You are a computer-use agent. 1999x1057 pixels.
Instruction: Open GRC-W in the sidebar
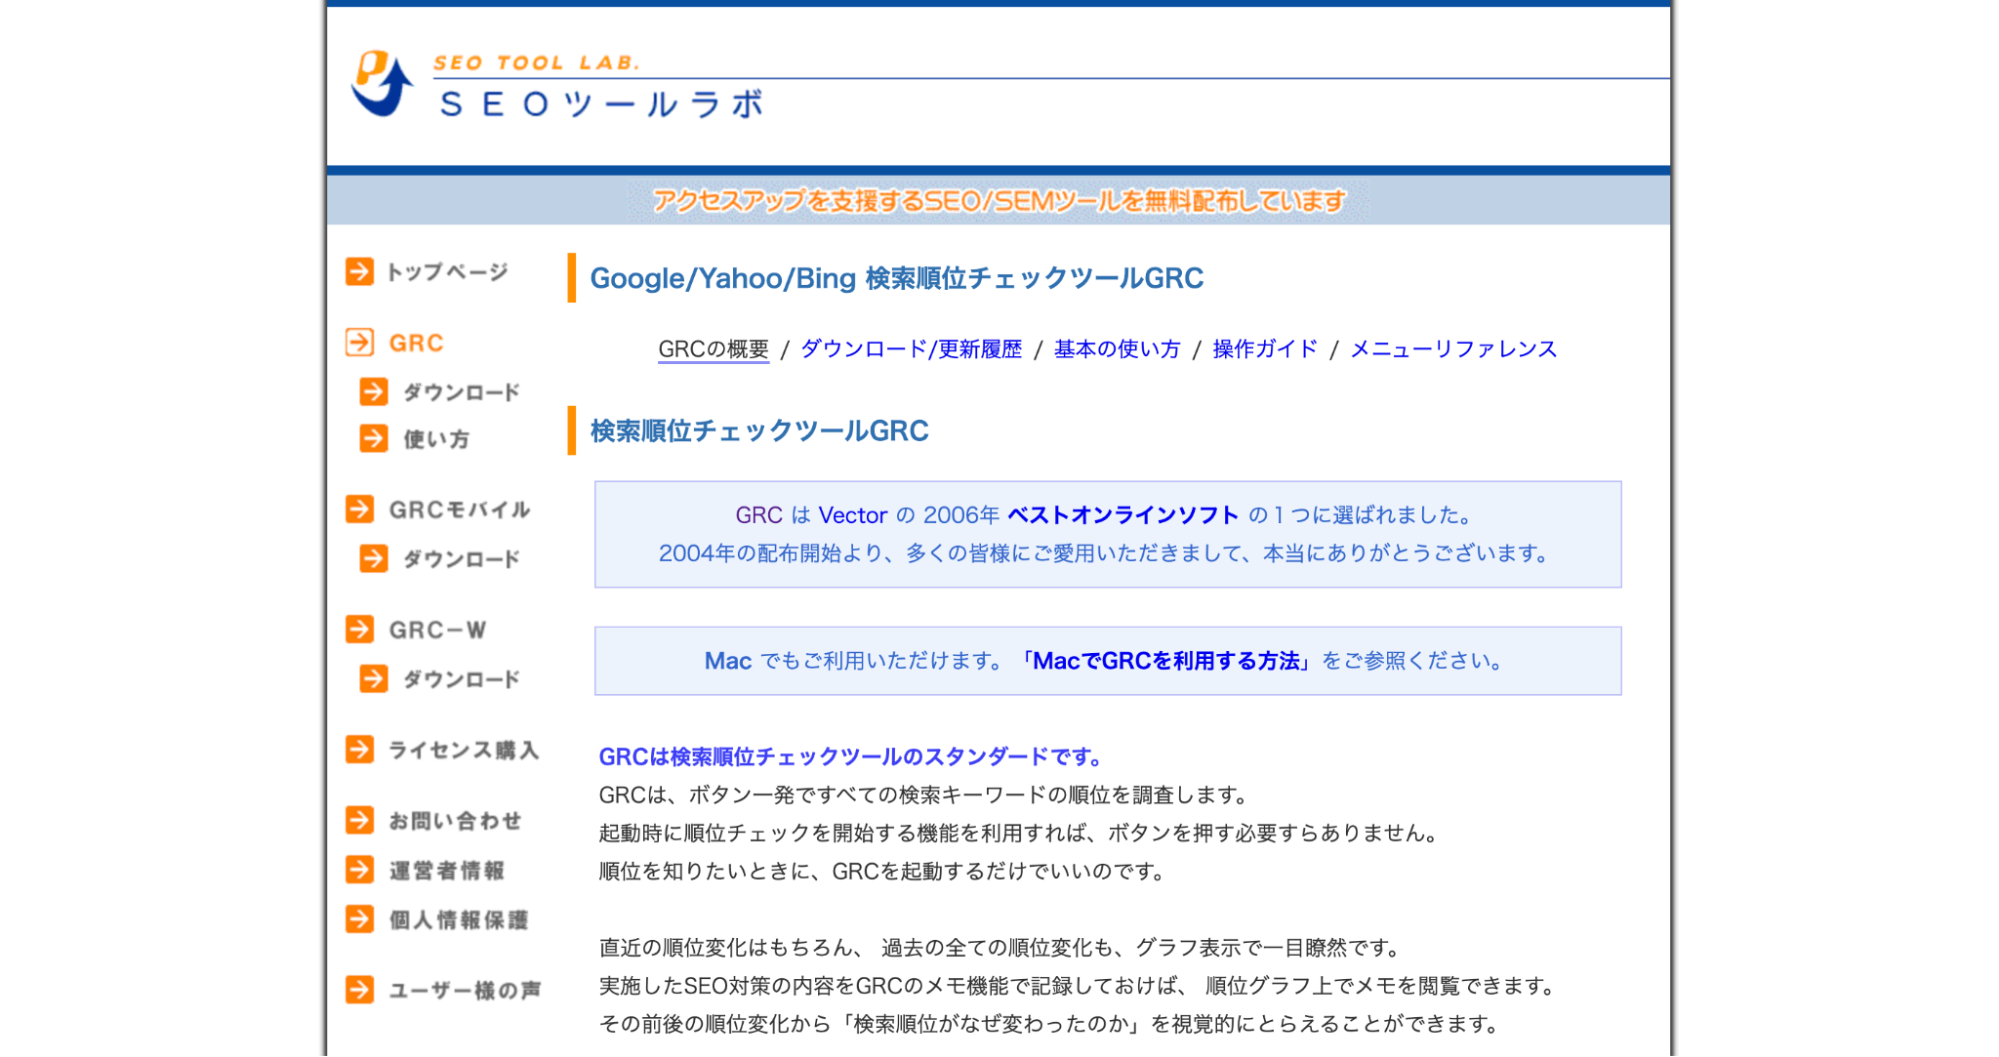(437, 630)
